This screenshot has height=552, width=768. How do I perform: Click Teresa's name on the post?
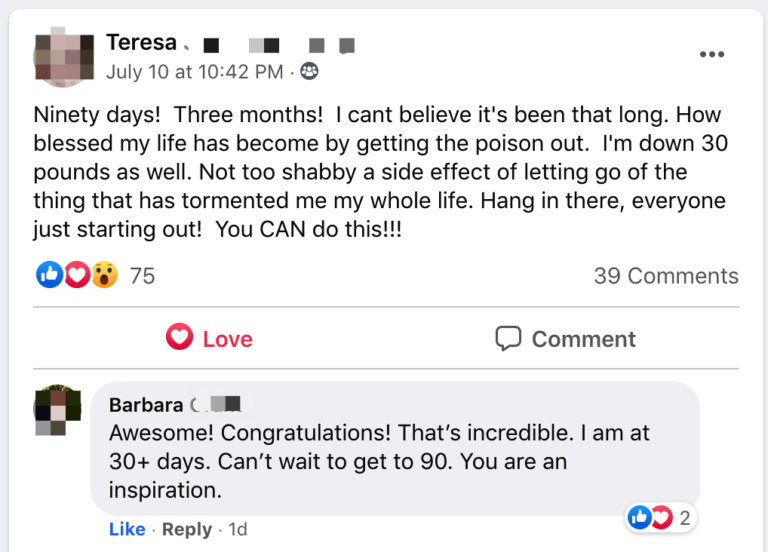point(141,42)
